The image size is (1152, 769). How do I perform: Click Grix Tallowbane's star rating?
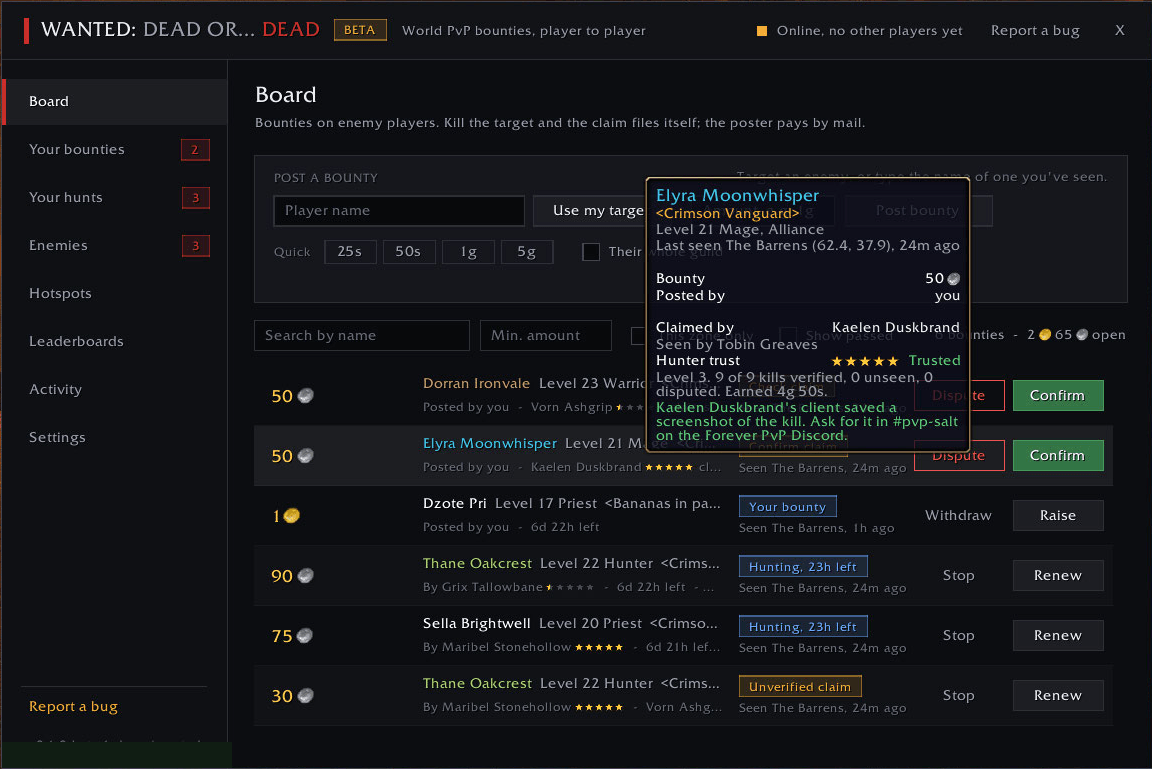tap(570, 588)
